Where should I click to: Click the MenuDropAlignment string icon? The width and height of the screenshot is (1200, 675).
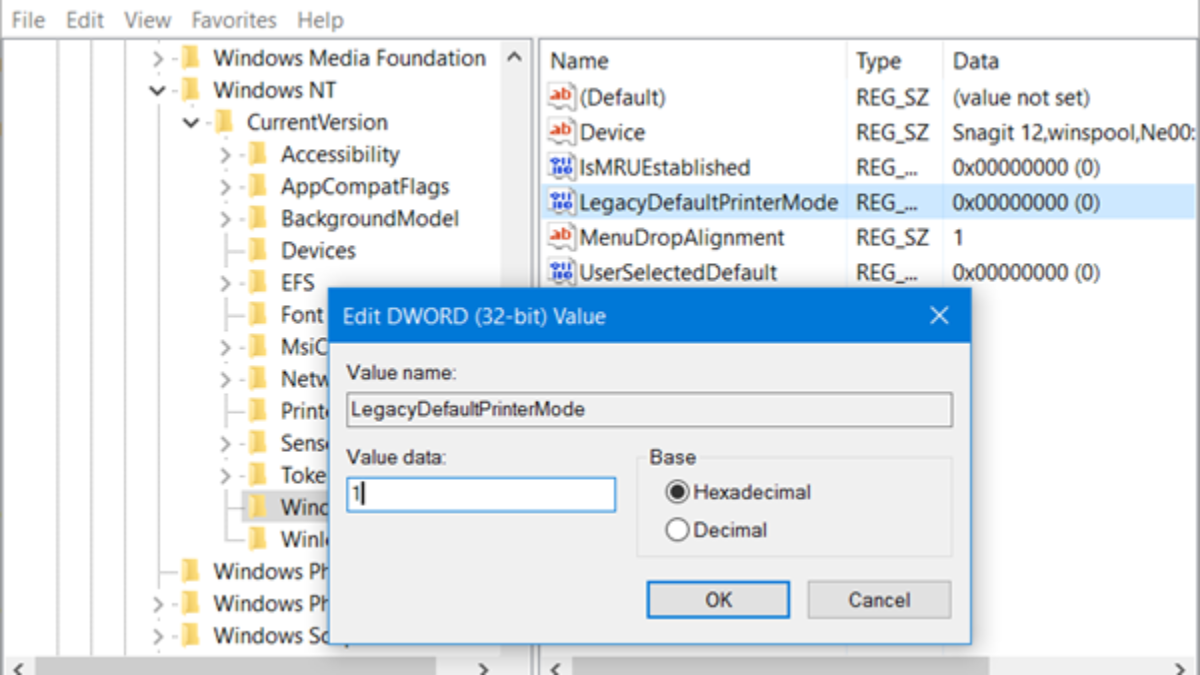[x=562, y=237]
